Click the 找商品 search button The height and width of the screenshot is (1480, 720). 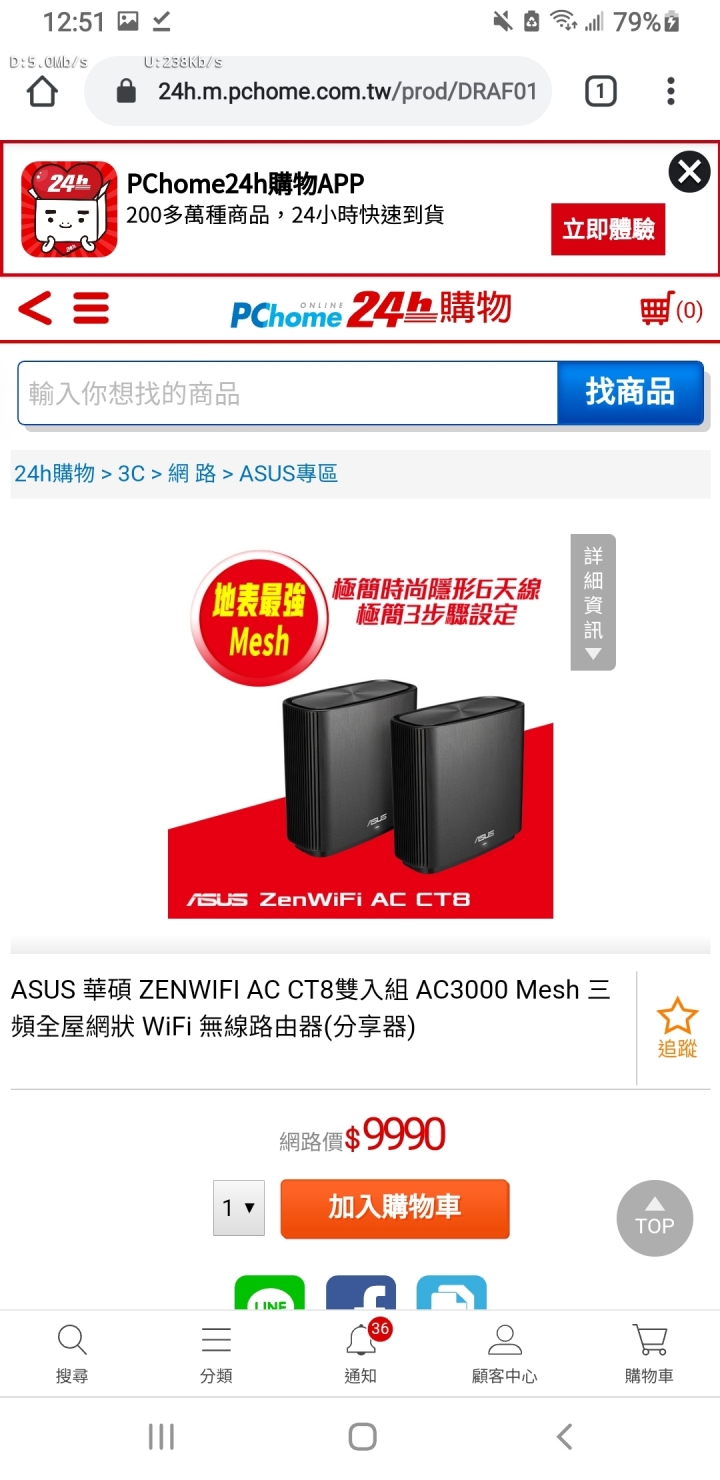coord(630,392)
